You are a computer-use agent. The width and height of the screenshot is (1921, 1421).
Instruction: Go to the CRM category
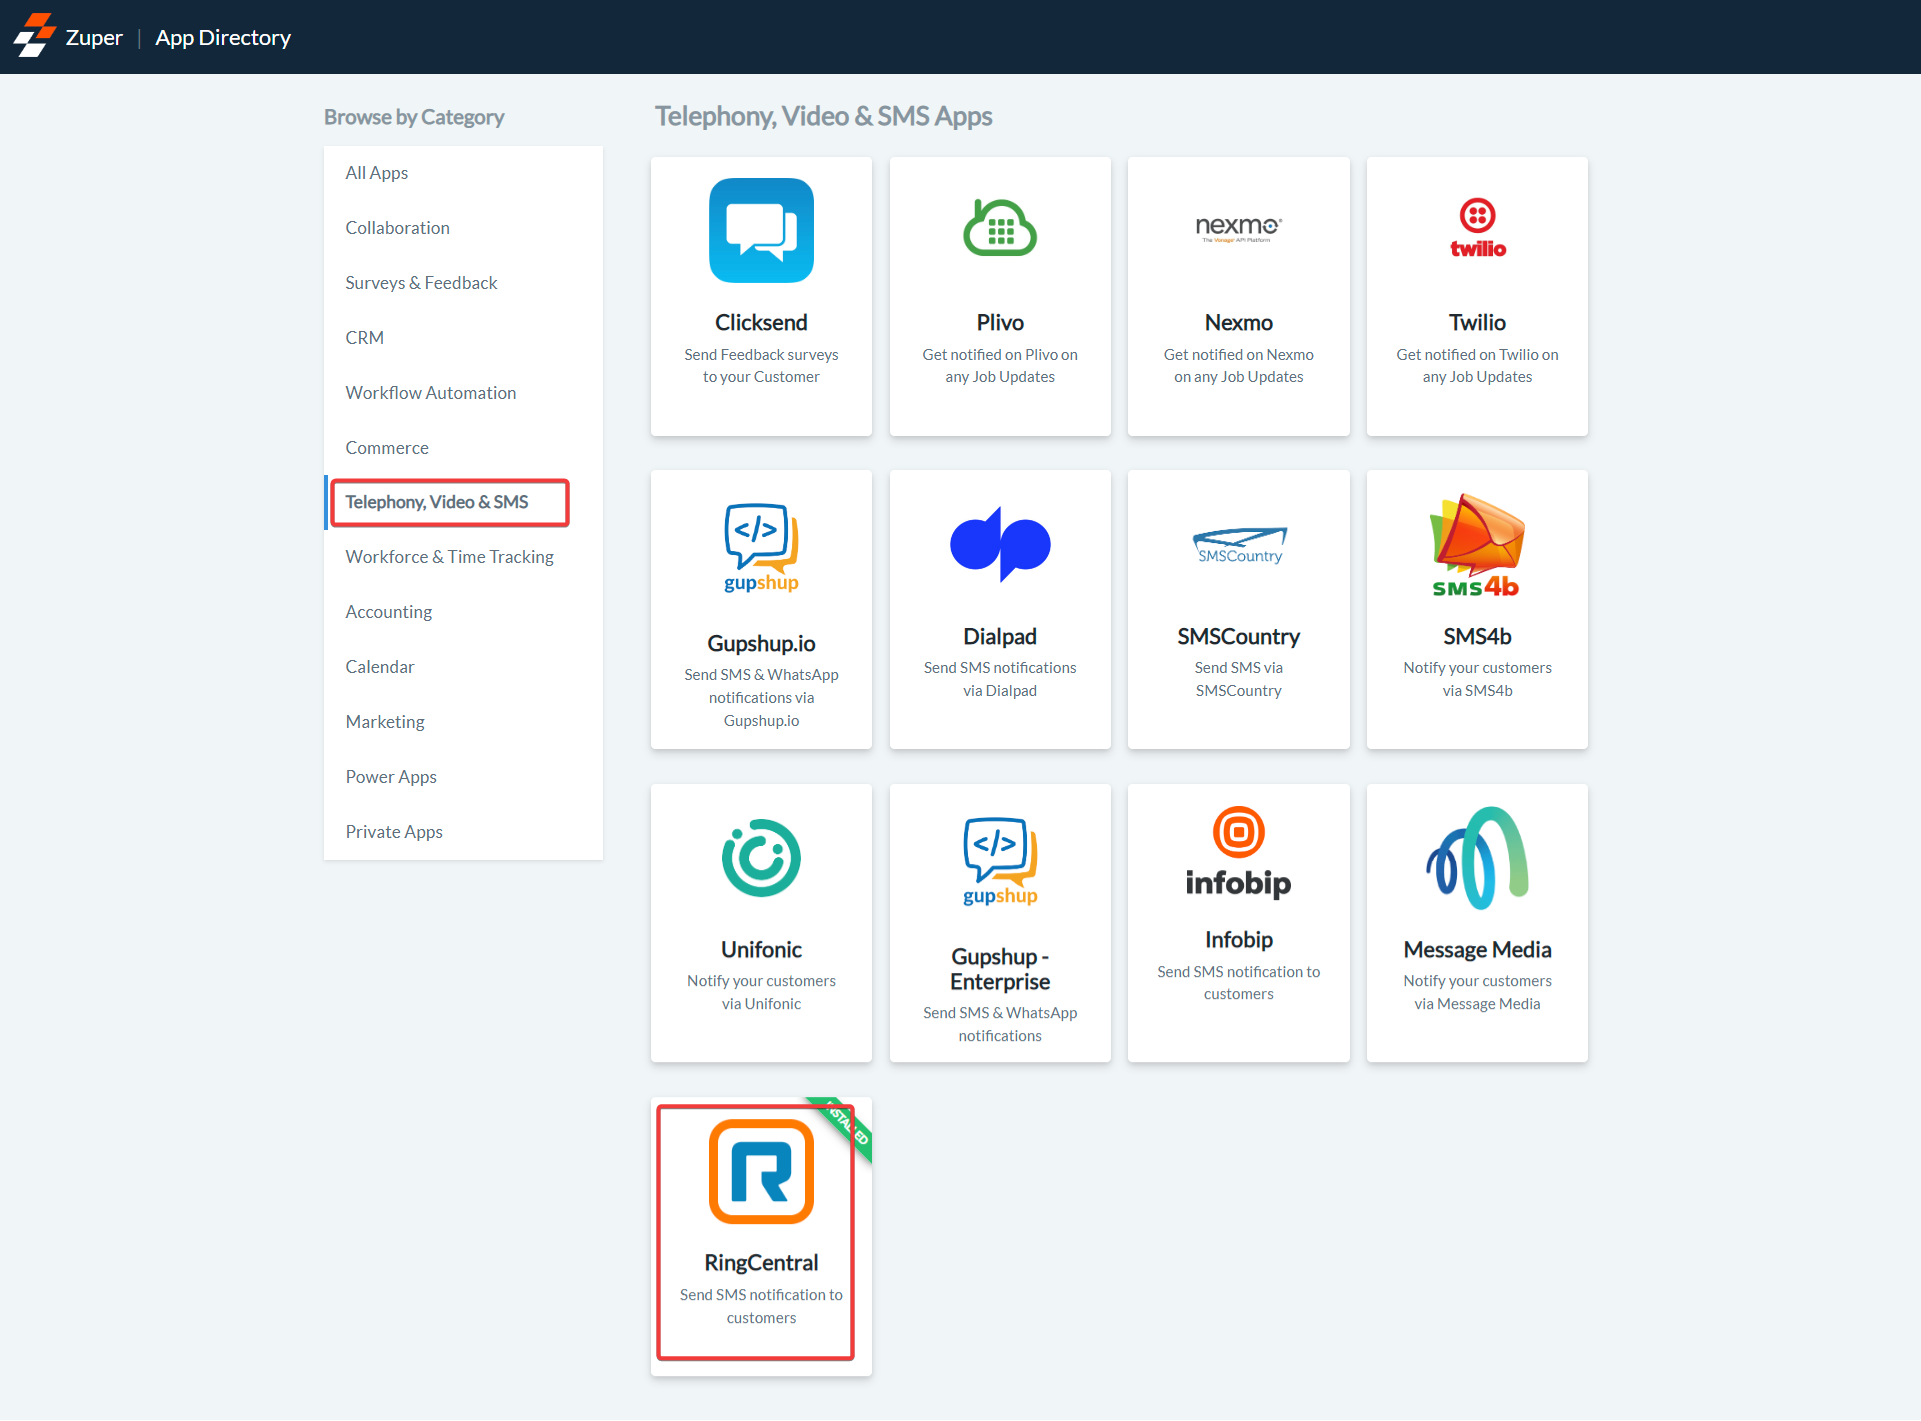point(364,338)
